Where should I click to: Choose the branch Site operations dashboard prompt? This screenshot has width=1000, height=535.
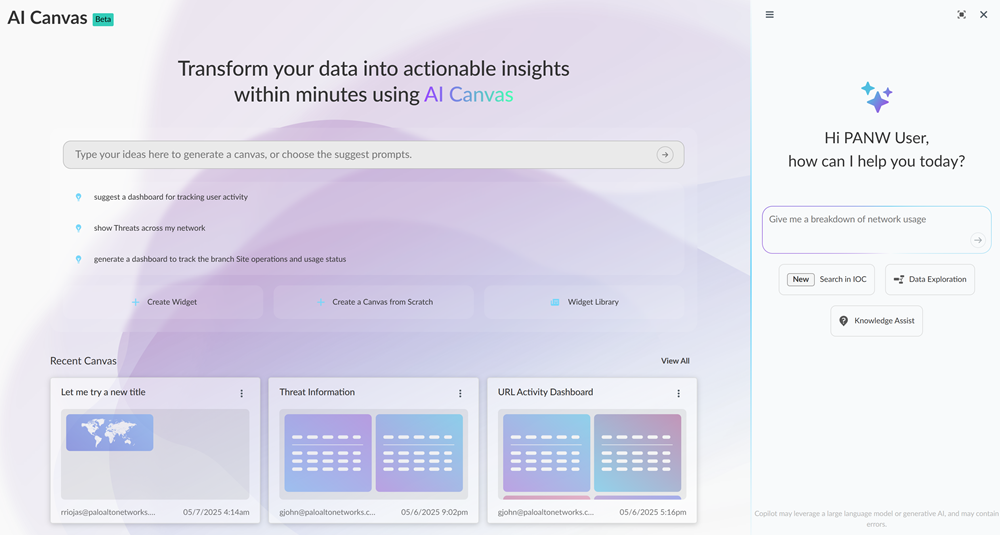[219, 259]
